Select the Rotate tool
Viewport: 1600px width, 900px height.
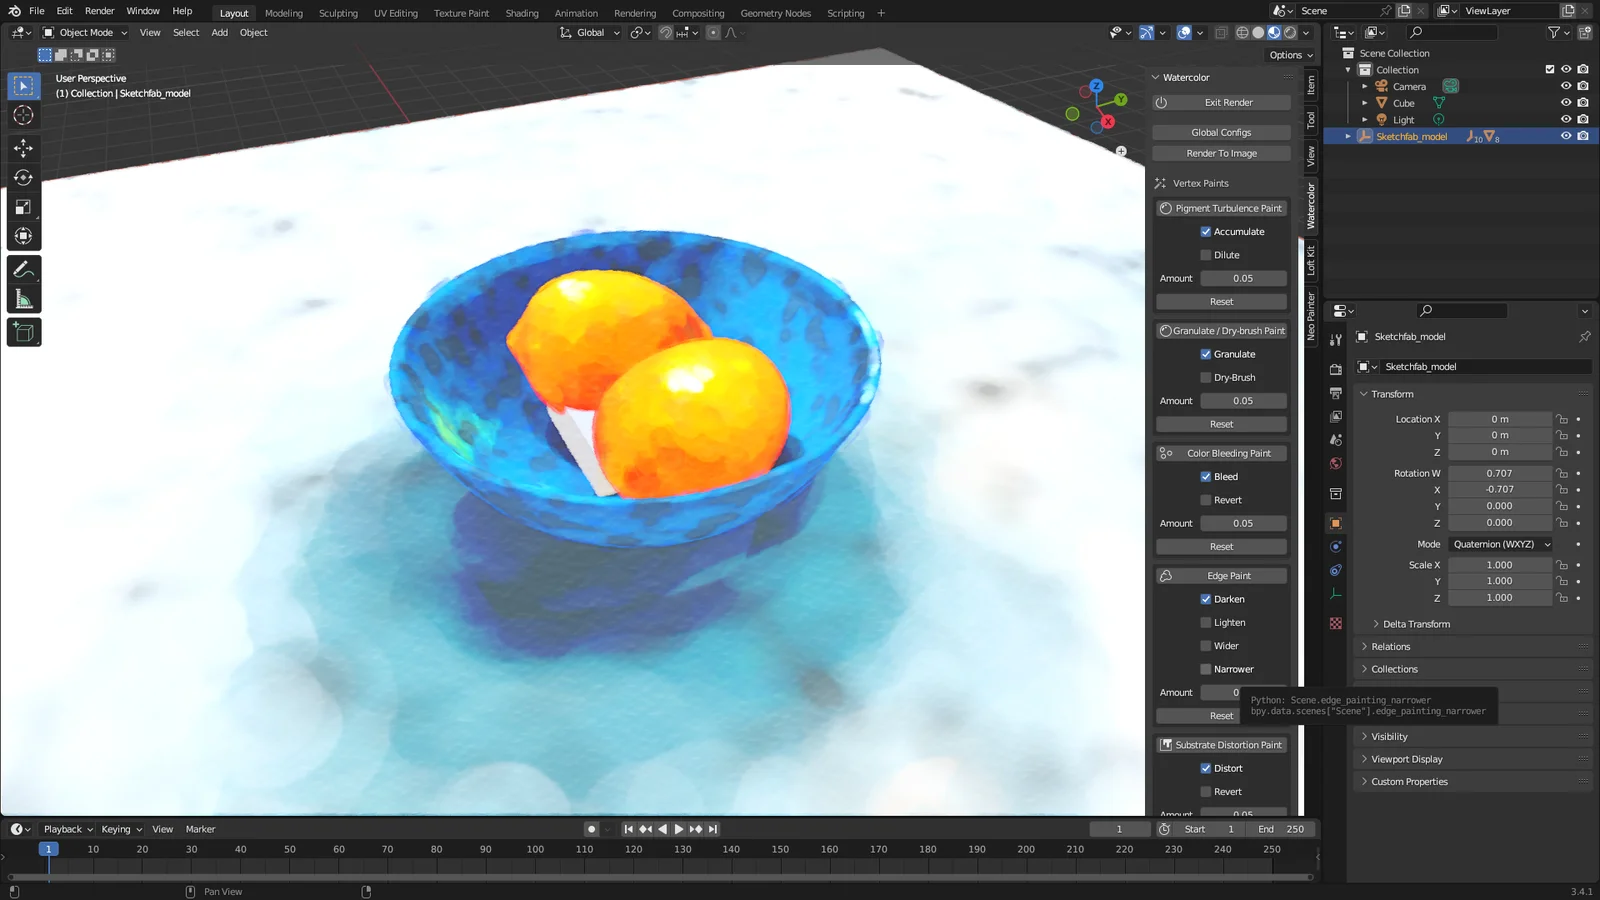pyautogui.click(x=24, y=177)
